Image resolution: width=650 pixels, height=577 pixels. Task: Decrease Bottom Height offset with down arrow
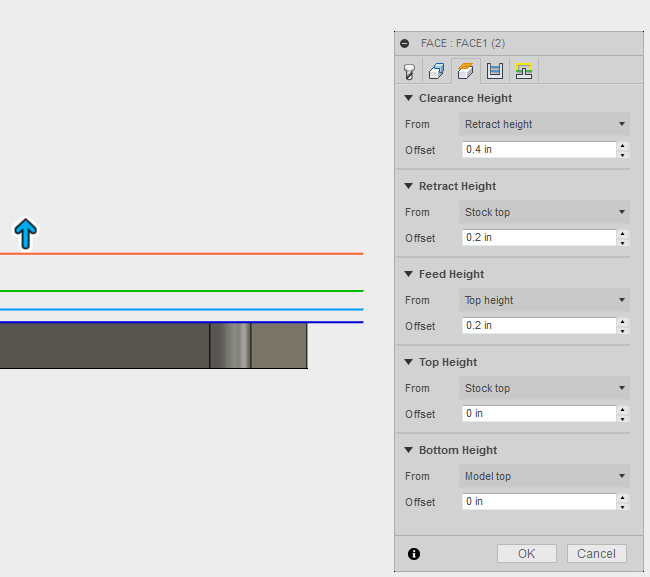[x=623, y=506]
